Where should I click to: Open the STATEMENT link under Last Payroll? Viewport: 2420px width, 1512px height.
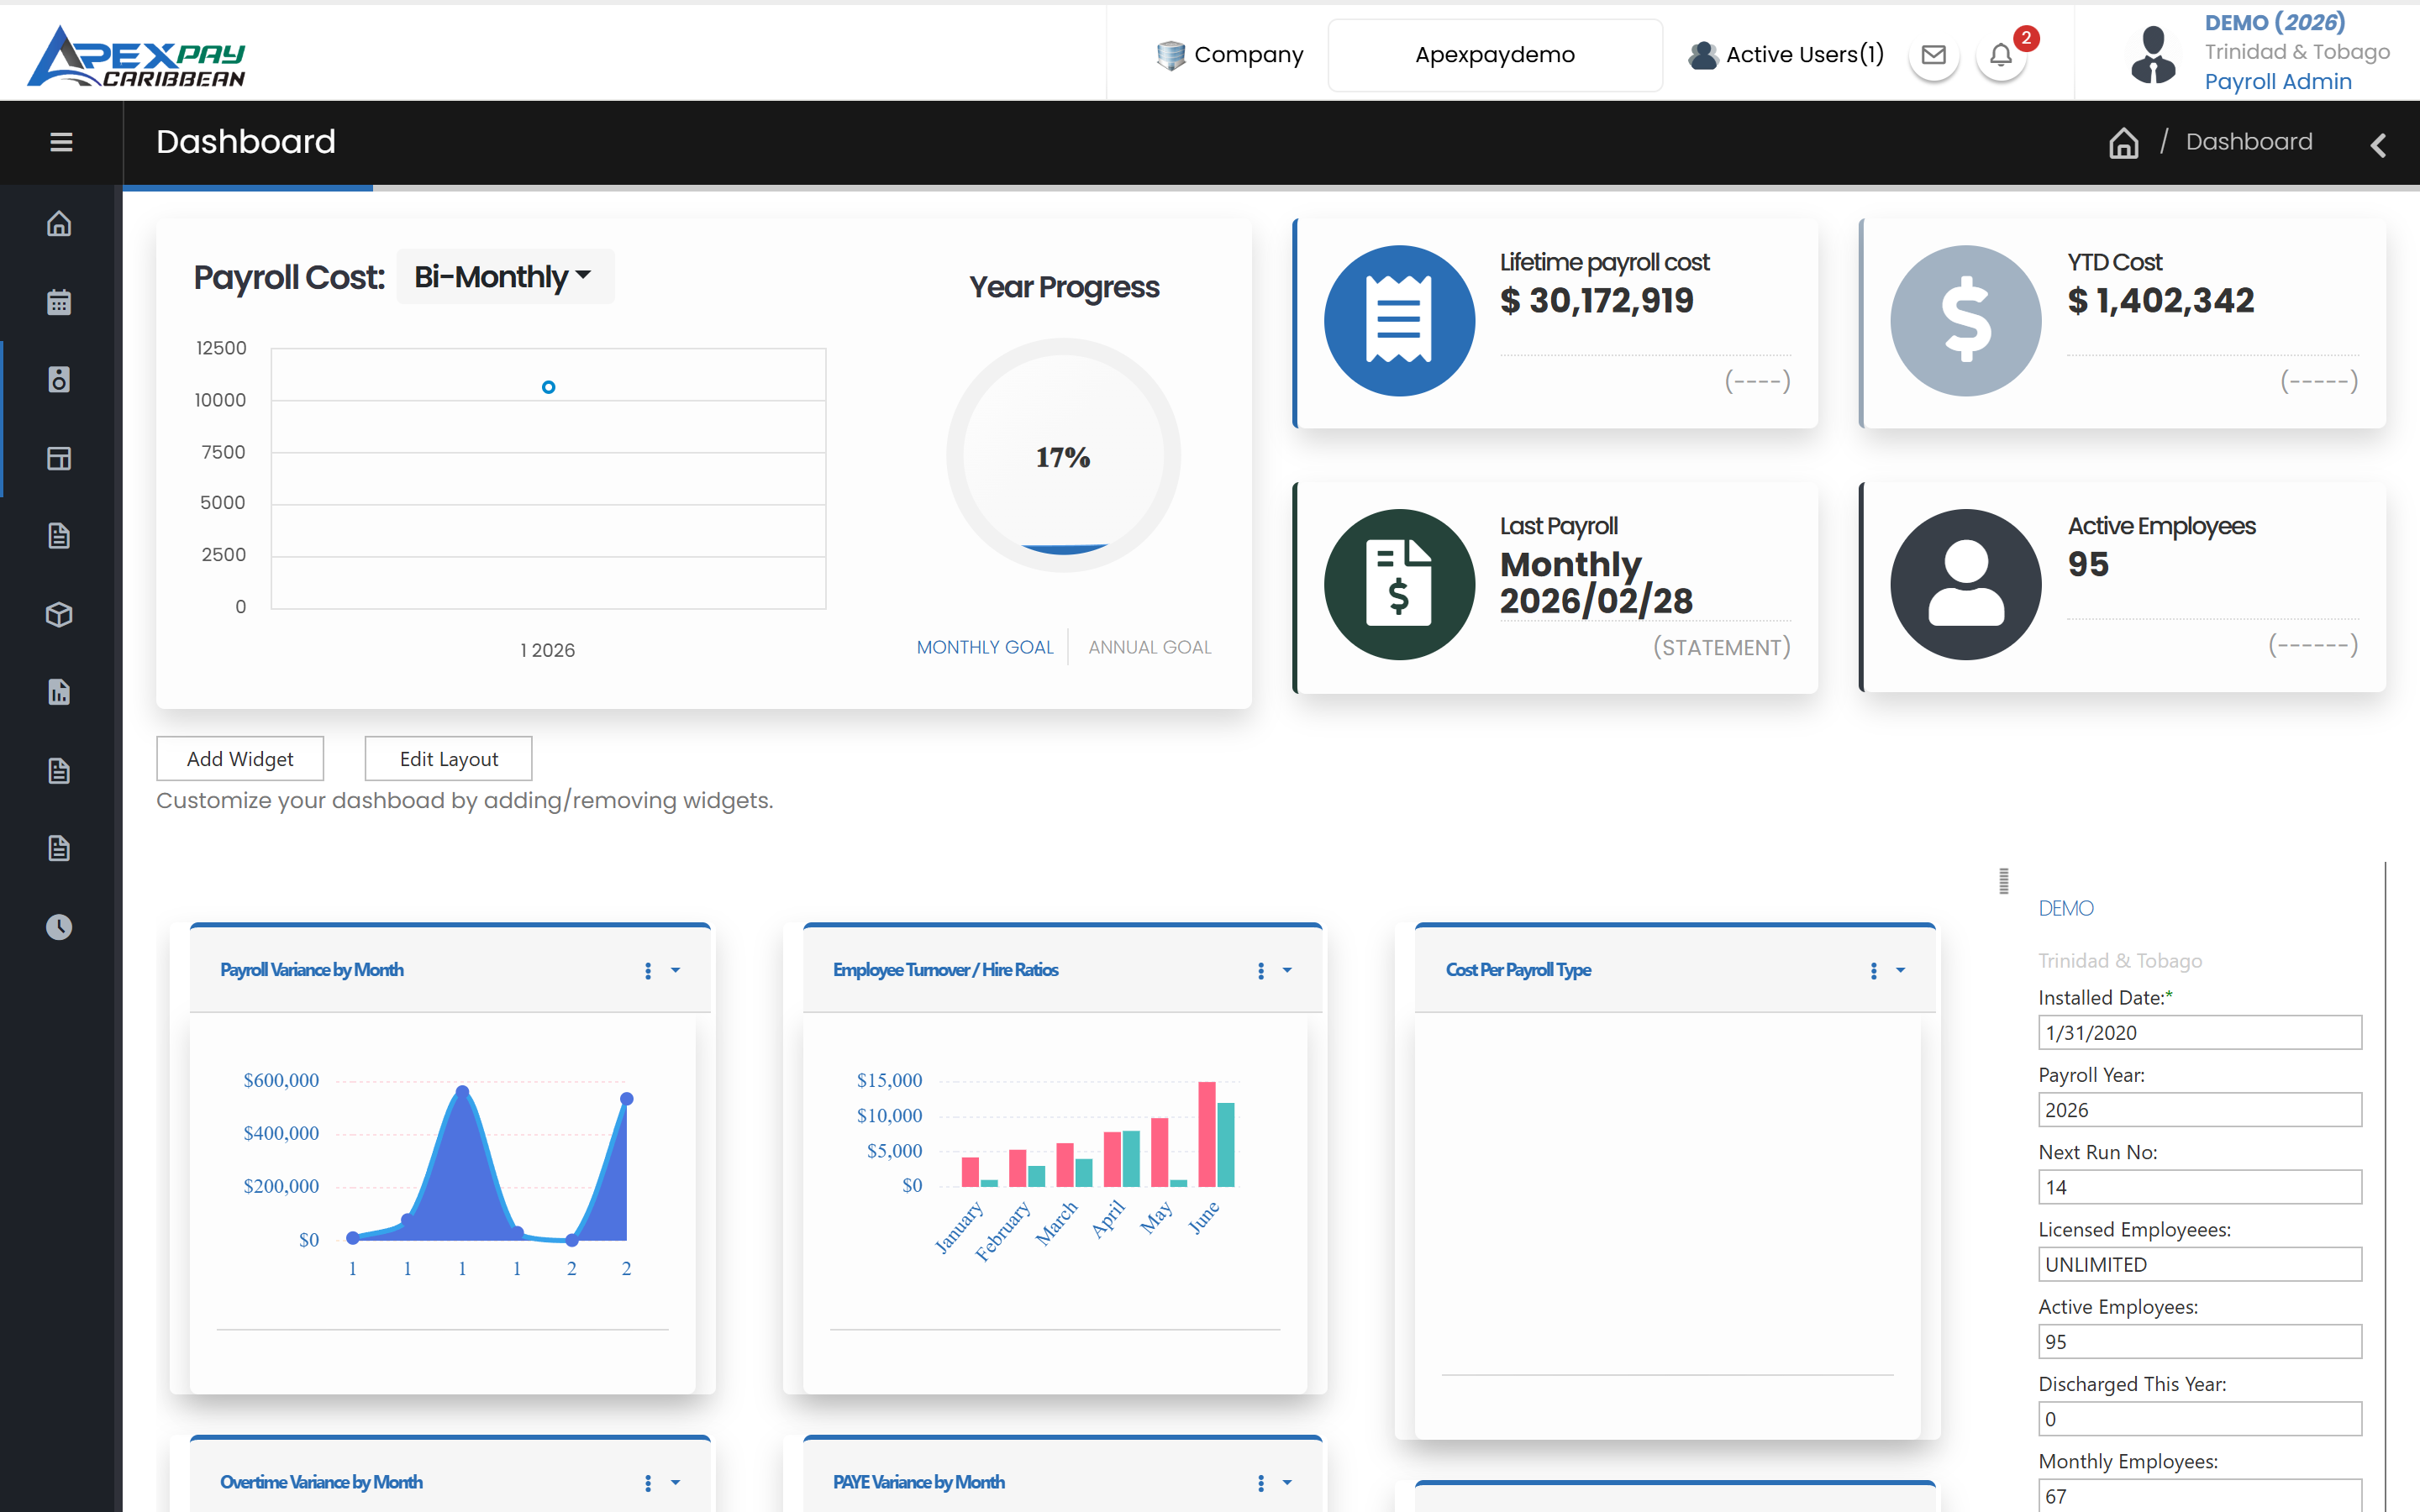pos(1721,648)
